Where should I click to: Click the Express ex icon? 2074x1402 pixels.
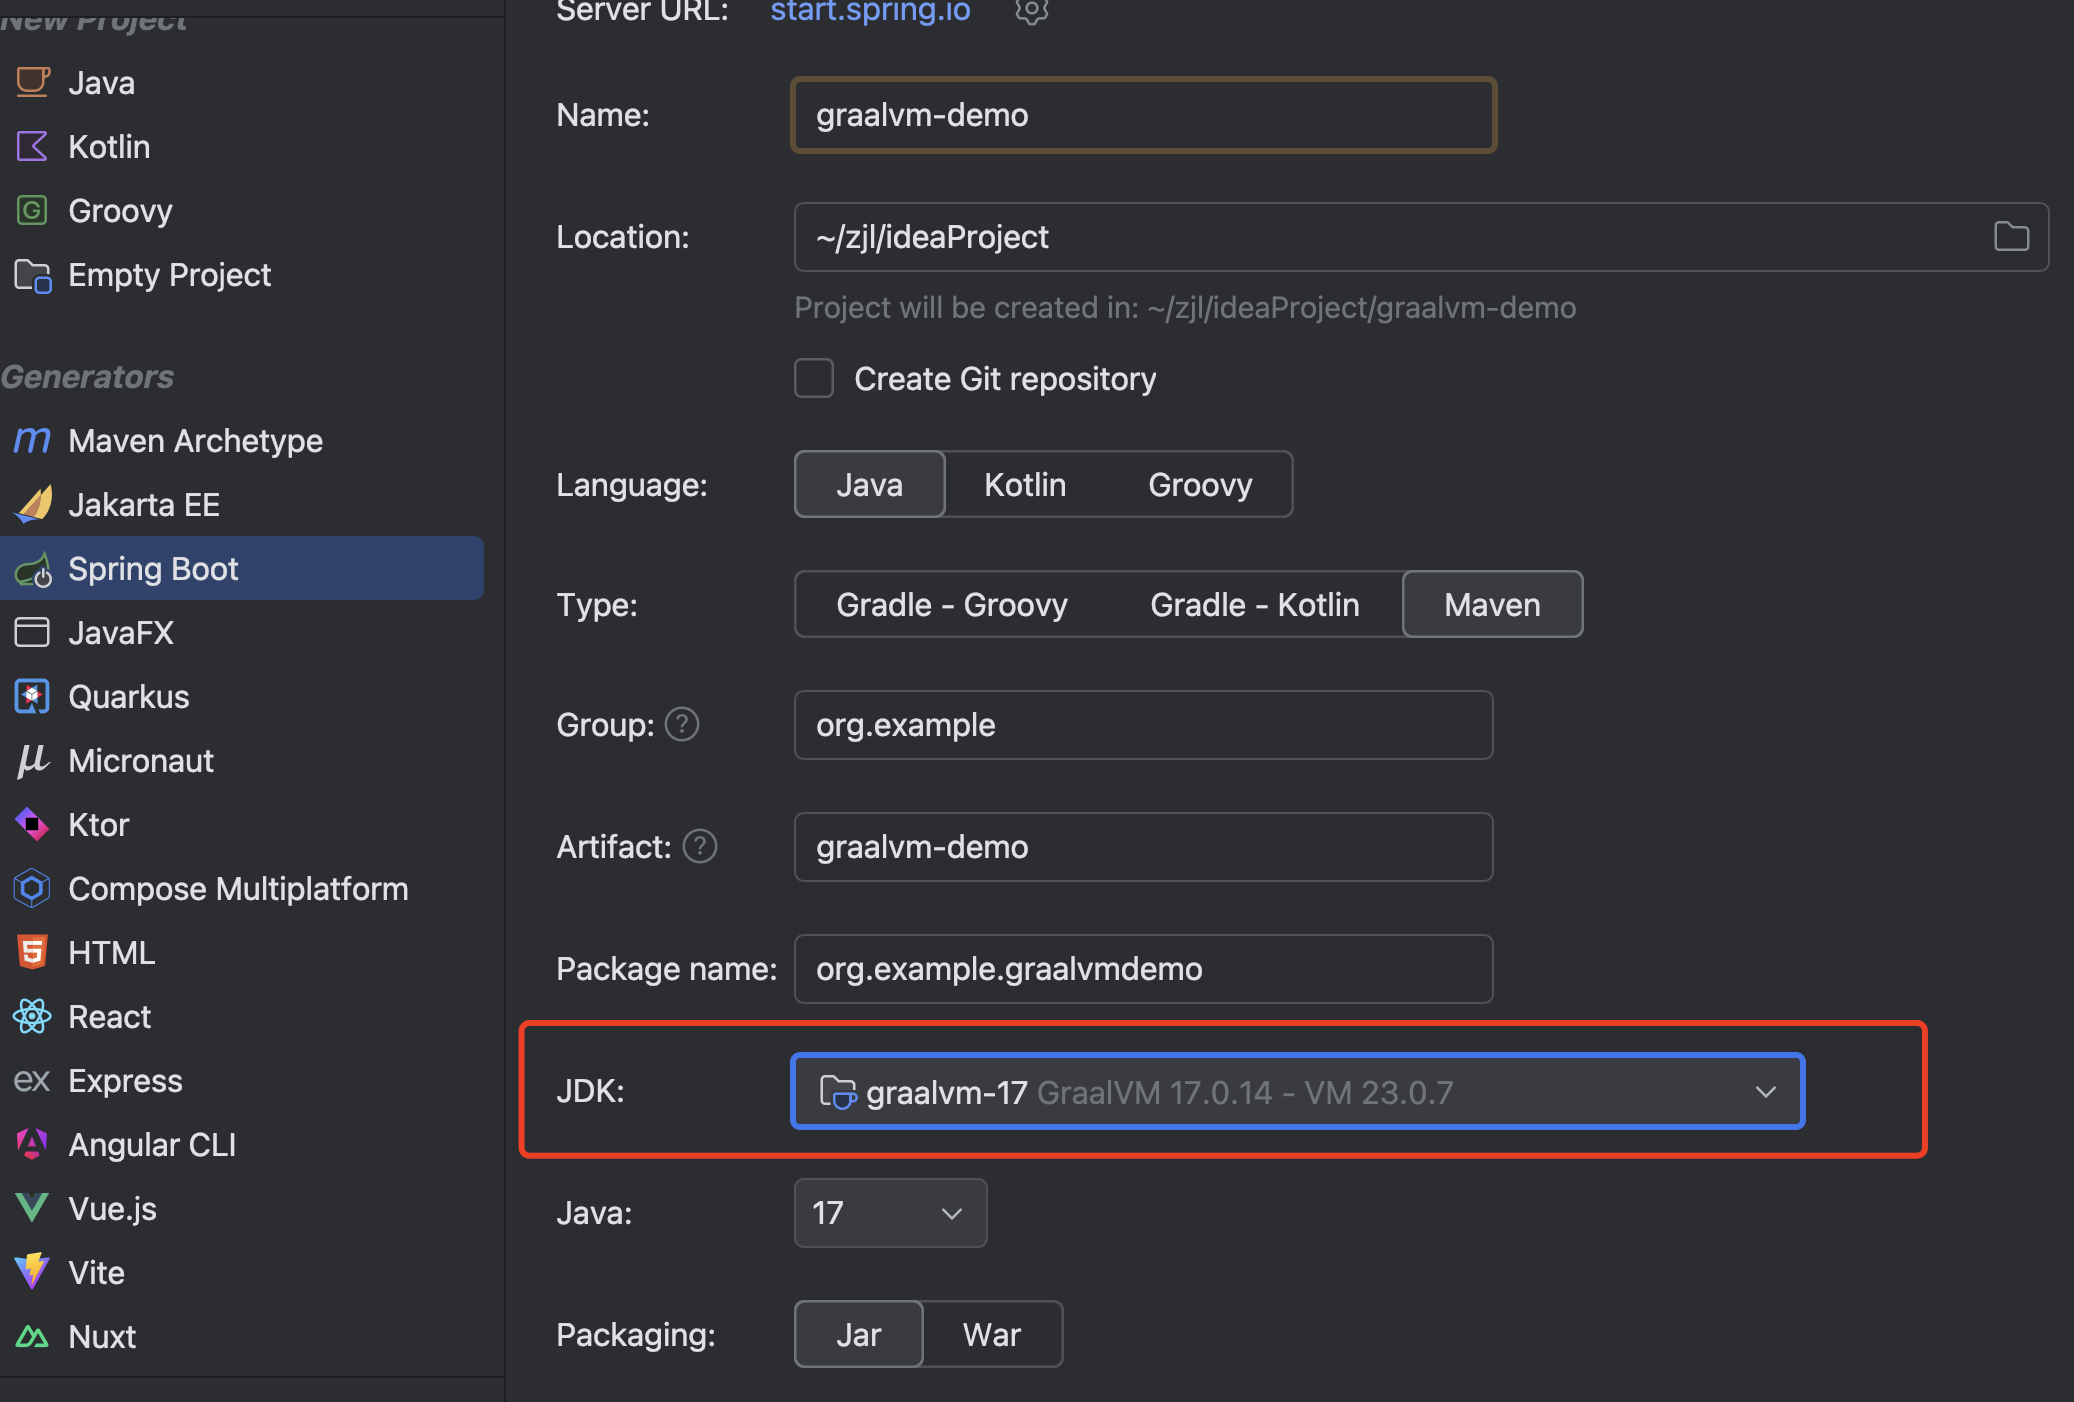[32, 1081]
